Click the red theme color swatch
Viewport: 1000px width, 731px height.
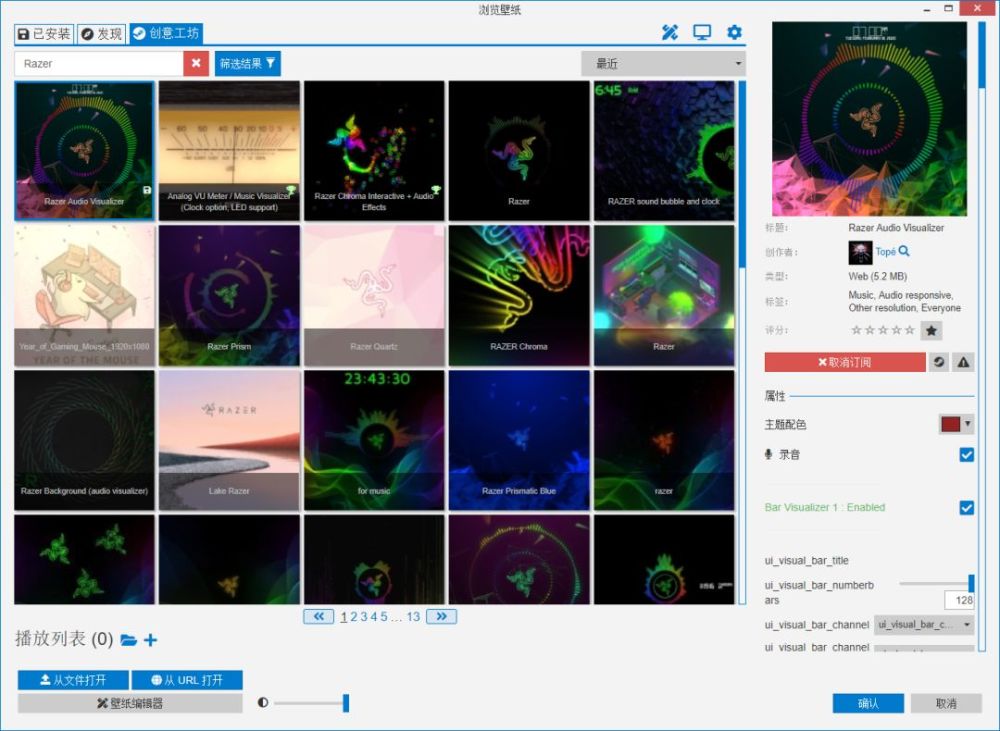(950, 424)
